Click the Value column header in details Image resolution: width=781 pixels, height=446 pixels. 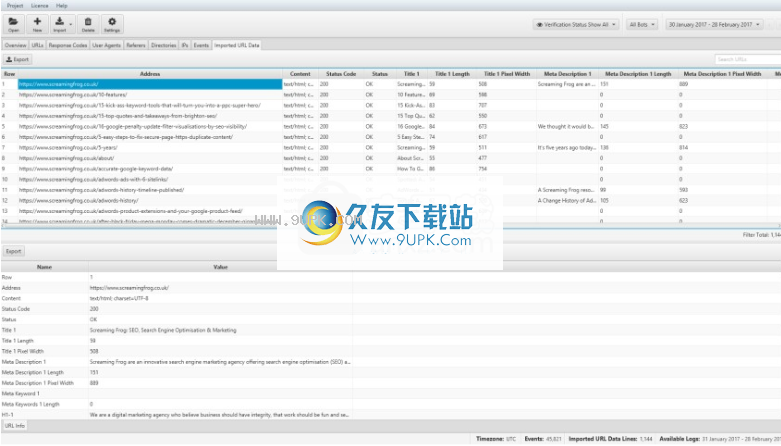[x=220, y=267]
